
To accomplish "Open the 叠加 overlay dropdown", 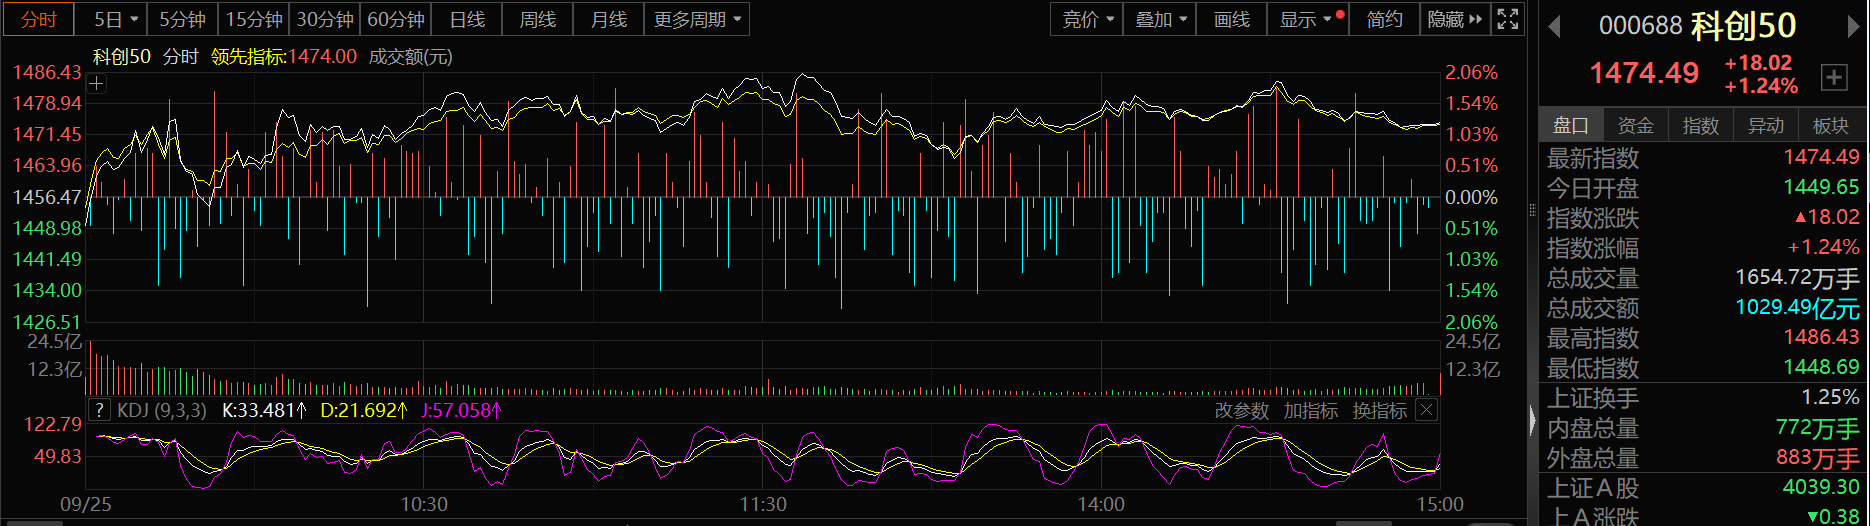I will tap(1159, 19).
